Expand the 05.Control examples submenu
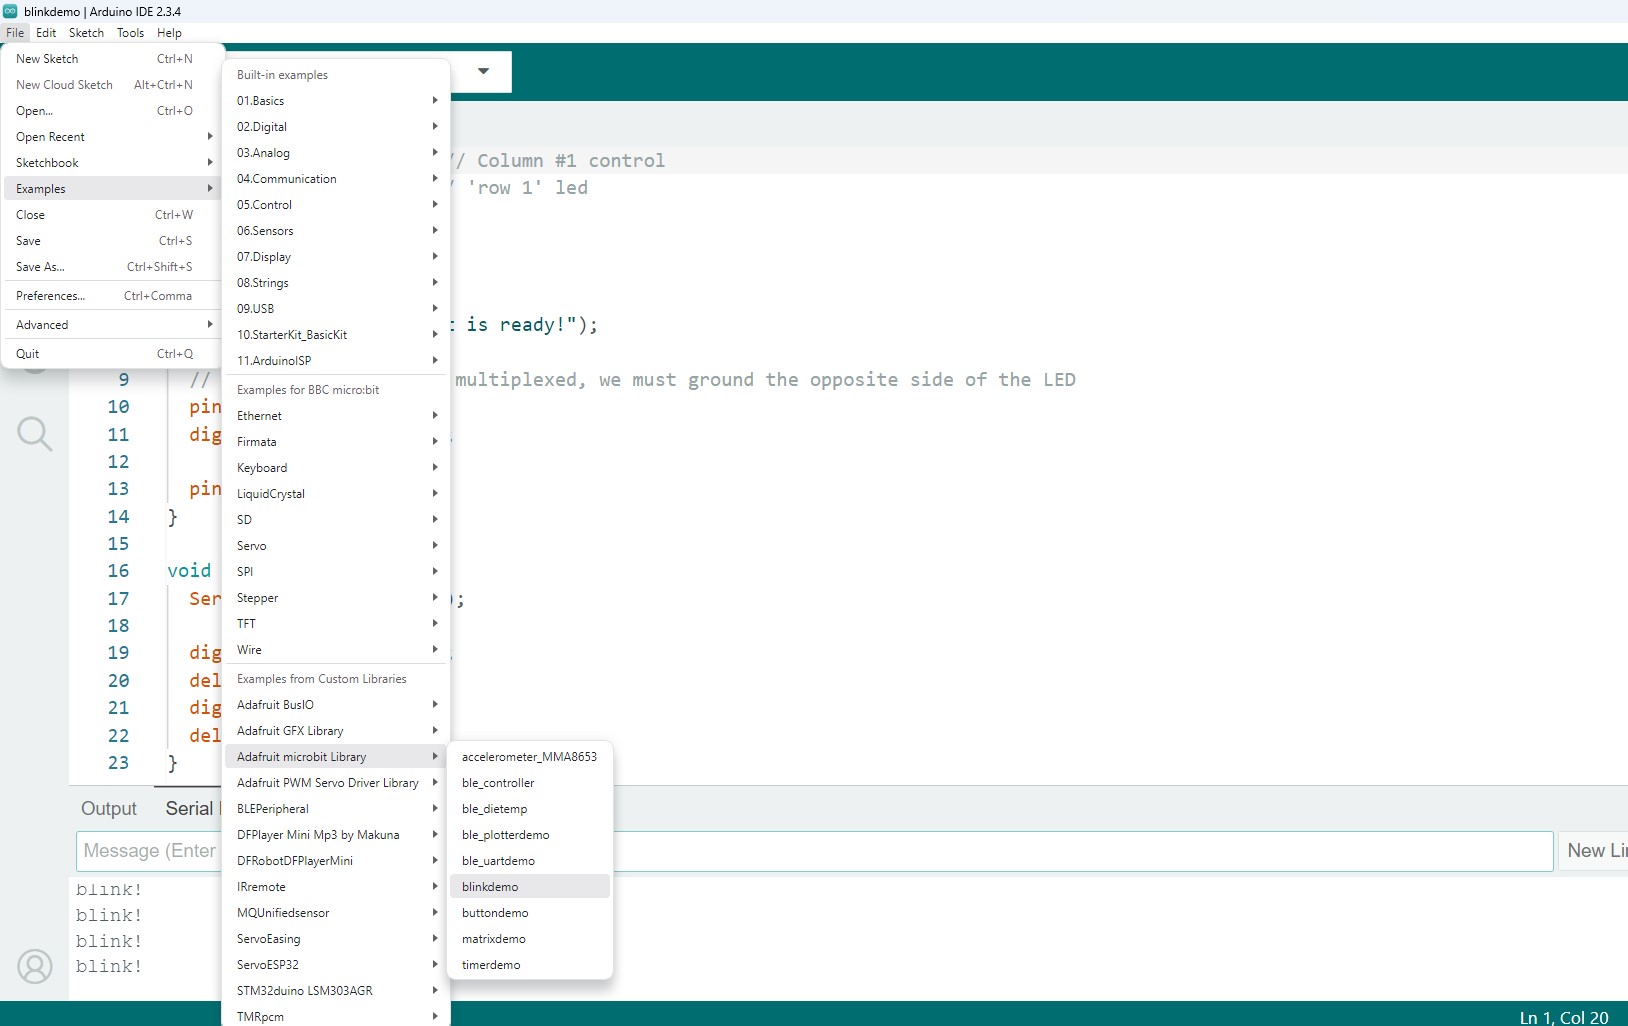The width and height of the screenshot is (1628, 1026). tap(336, 205)
